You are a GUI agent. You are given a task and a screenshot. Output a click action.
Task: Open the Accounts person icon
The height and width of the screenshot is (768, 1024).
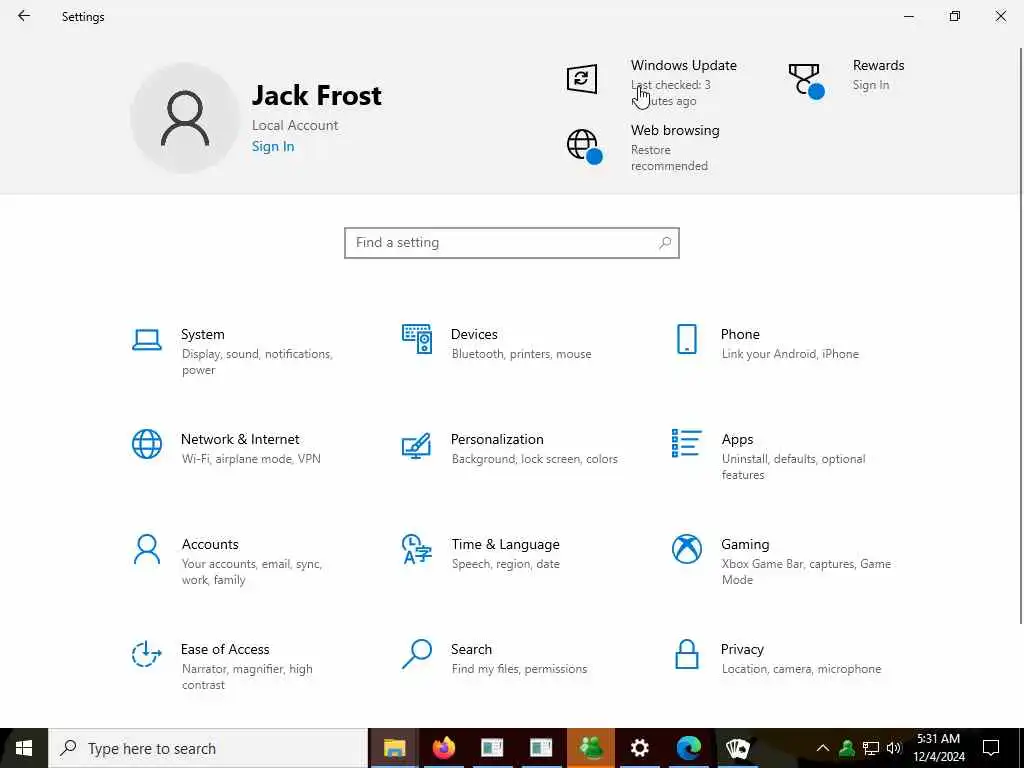(146, 549)
